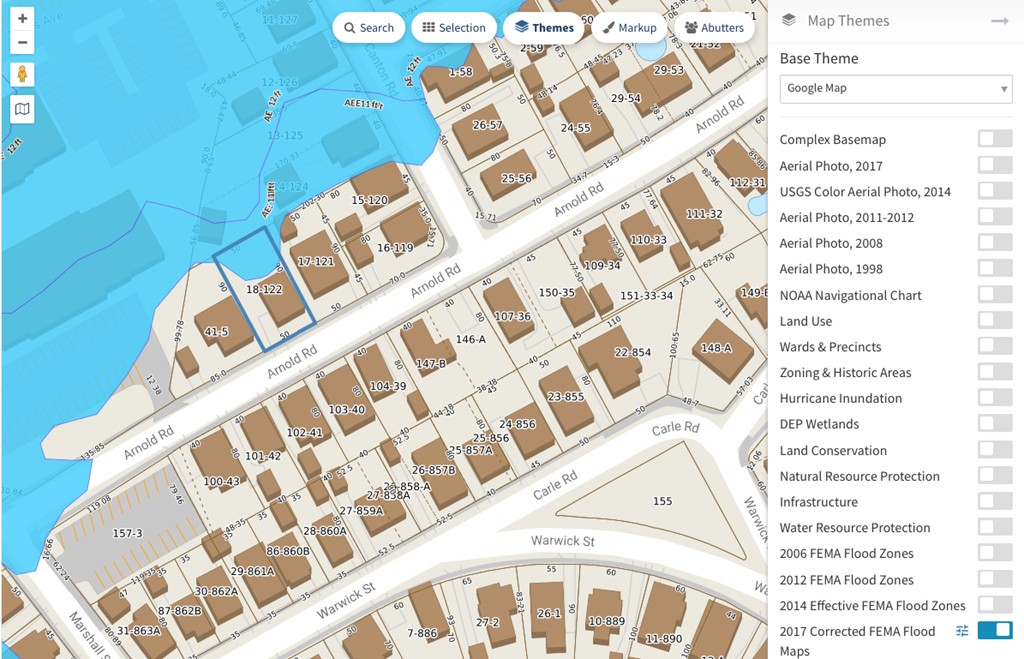Enable USGS Color Aerial Photo, 2014
This screenshot has width=1024, height=659.
(x=995, y=191)
